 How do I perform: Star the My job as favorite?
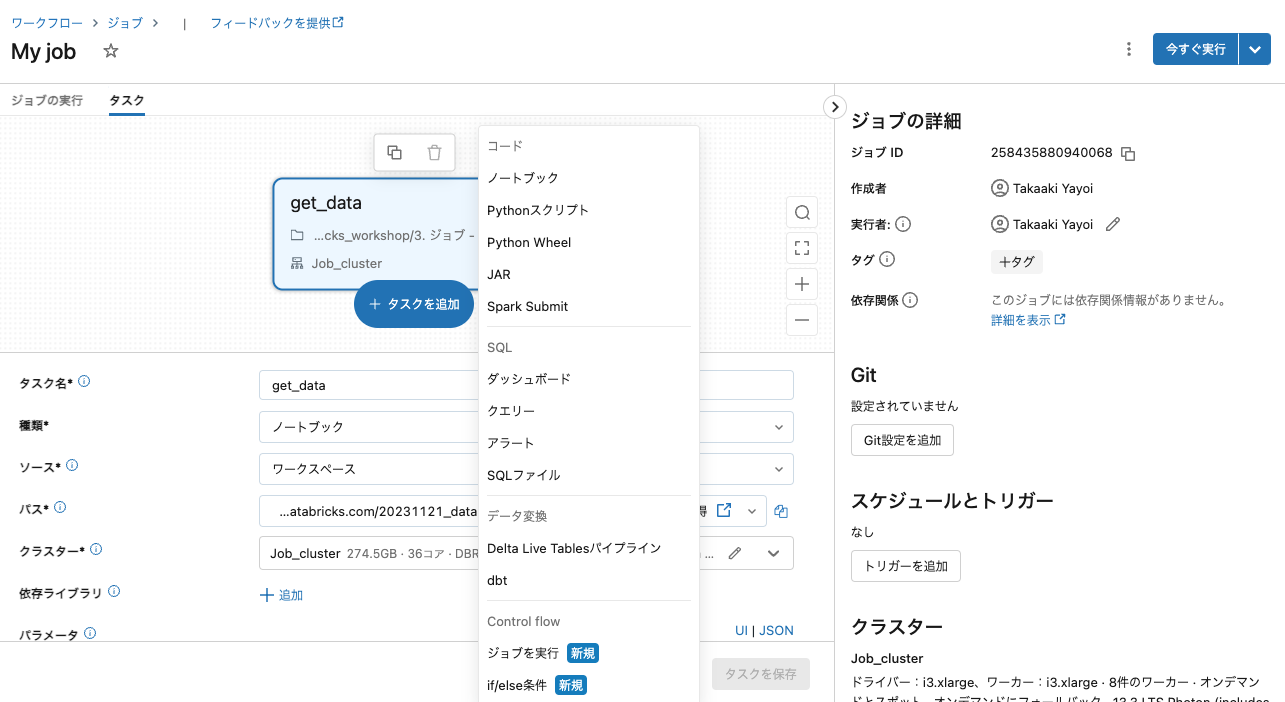109,50
